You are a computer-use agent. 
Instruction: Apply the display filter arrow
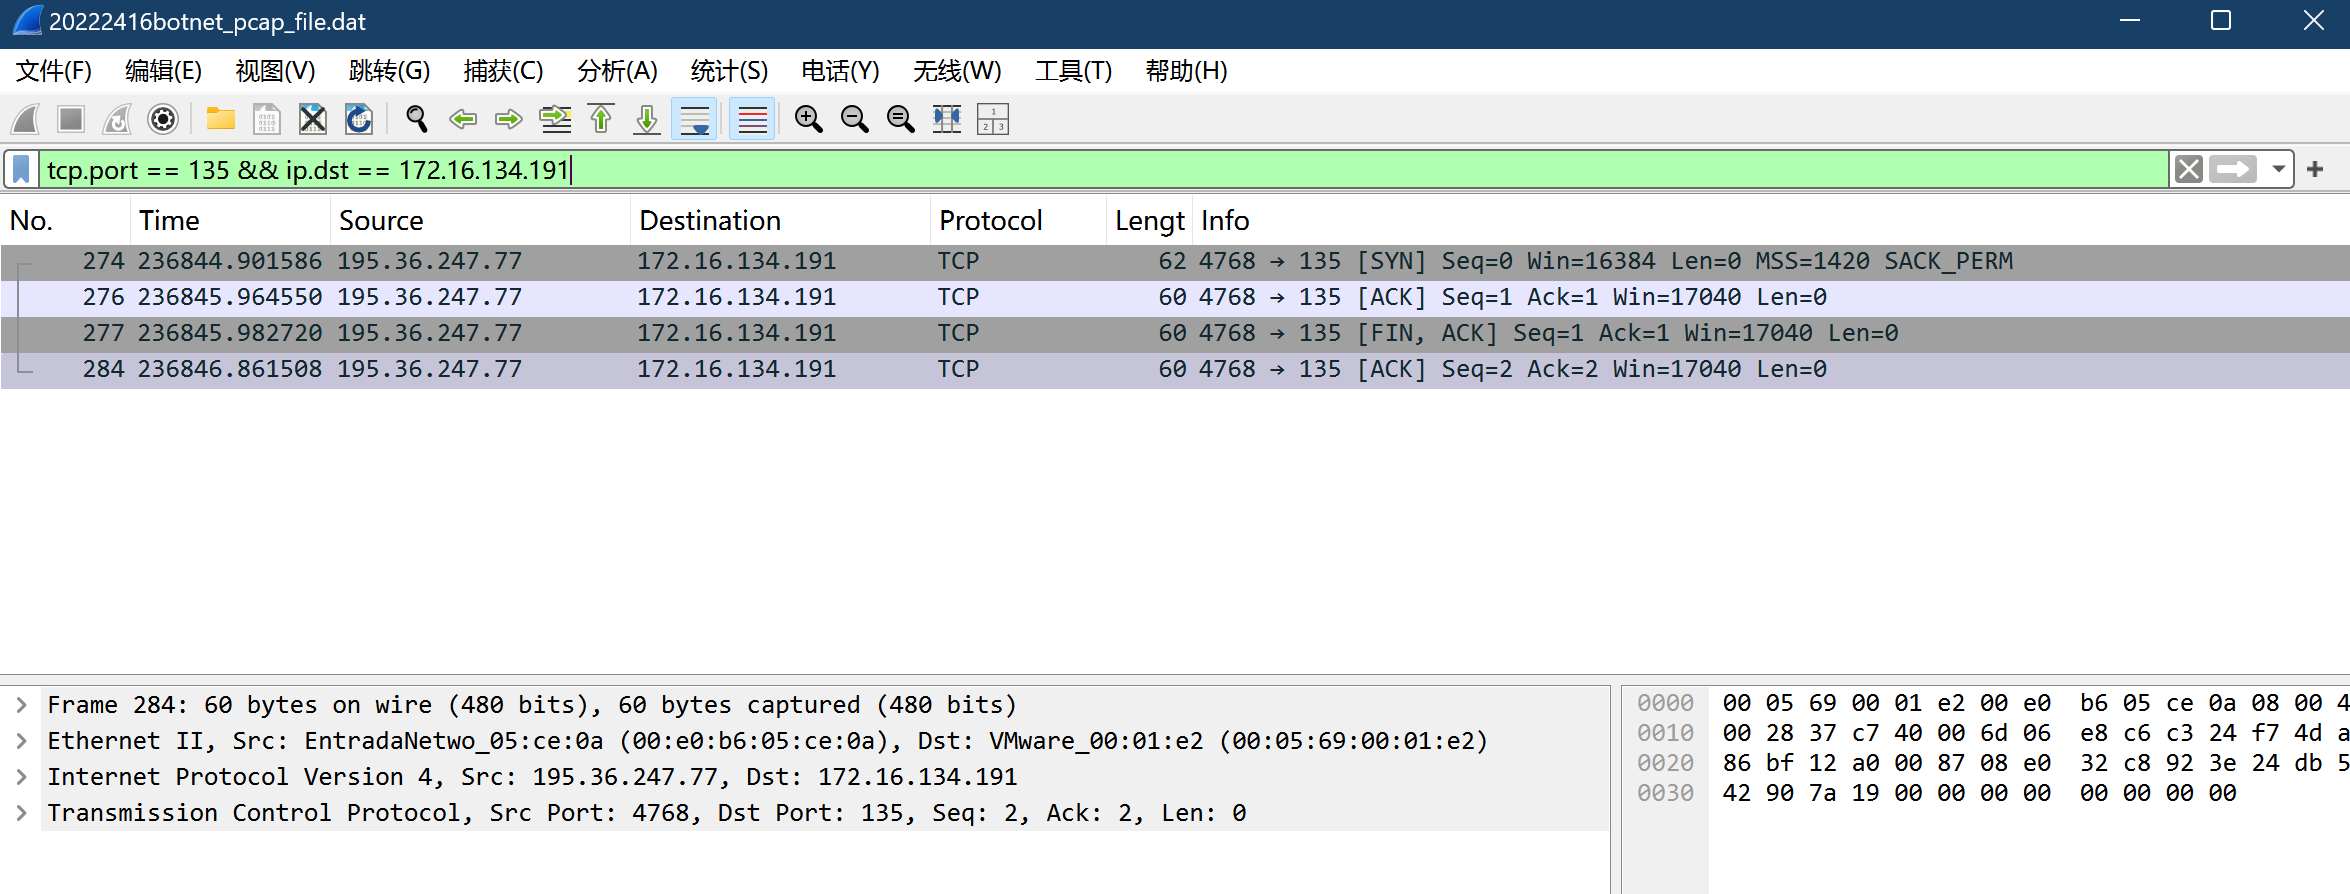click(x=2233, y=169)
